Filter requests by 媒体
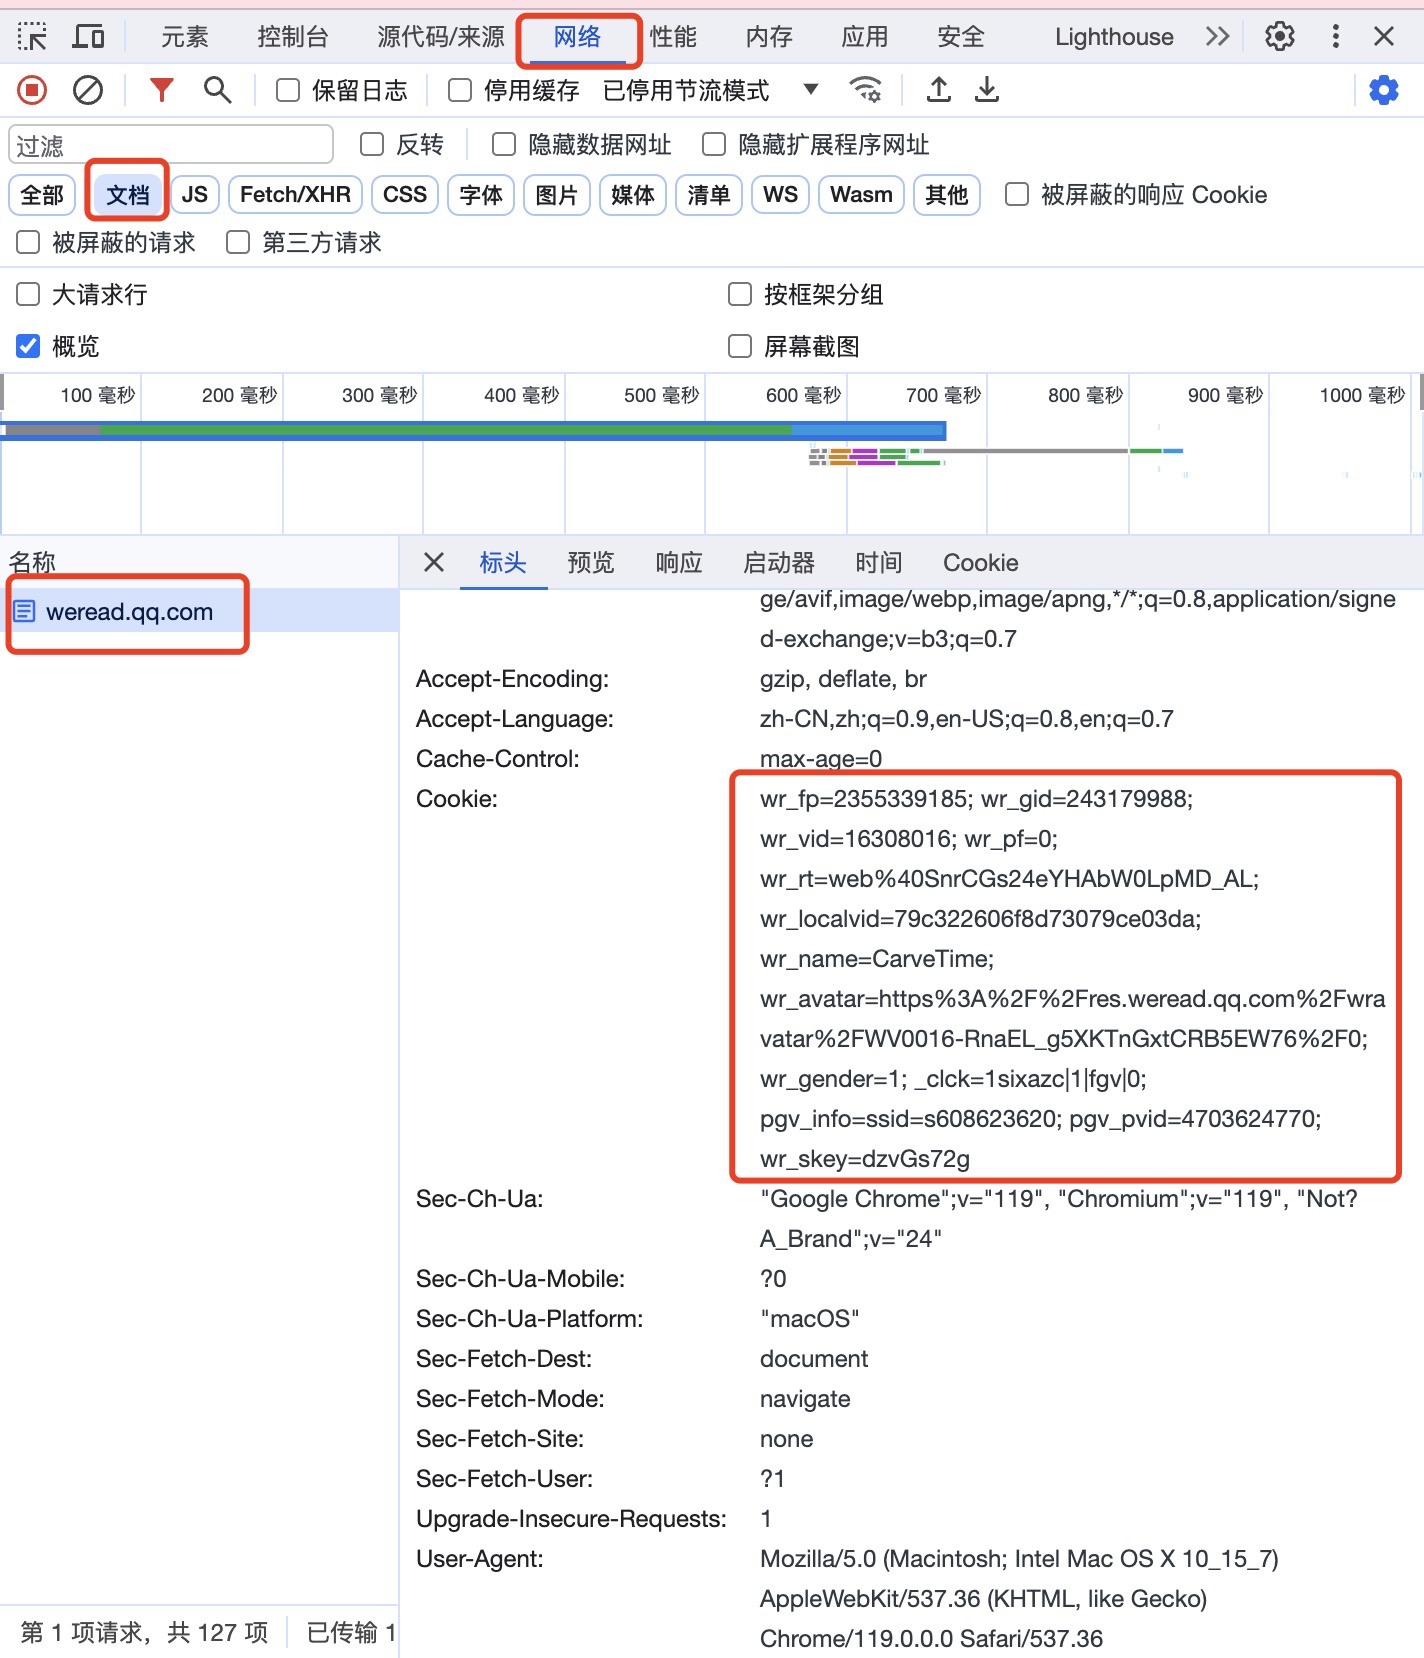This screenshot has height=1658, width=1424. 633,195
